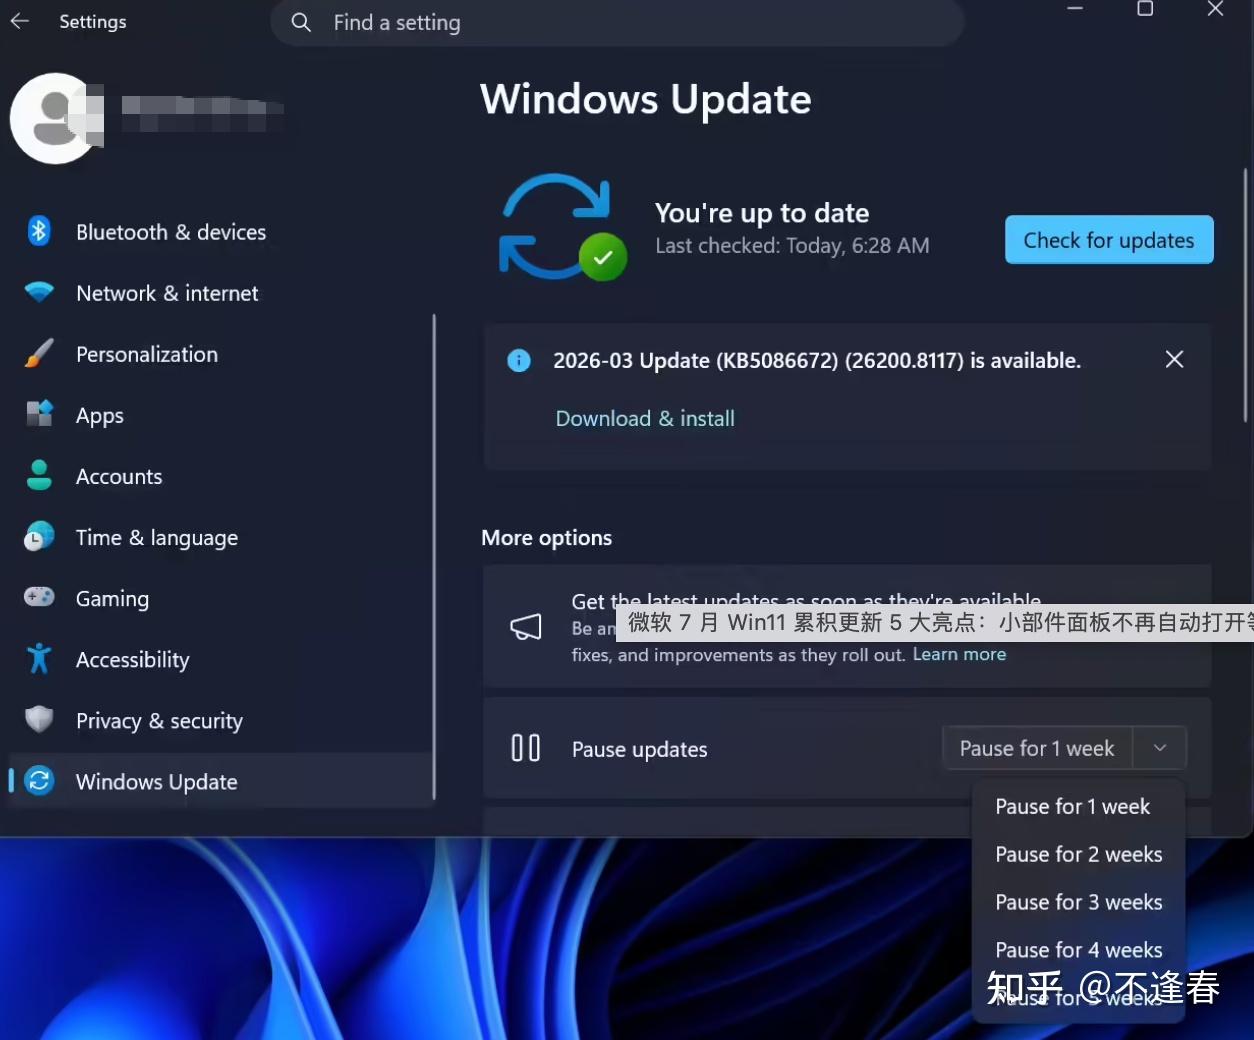This screenshot has height=1040, width=1254.
Task: Click the Wi-Fi network icon
Action: [39, 292]
